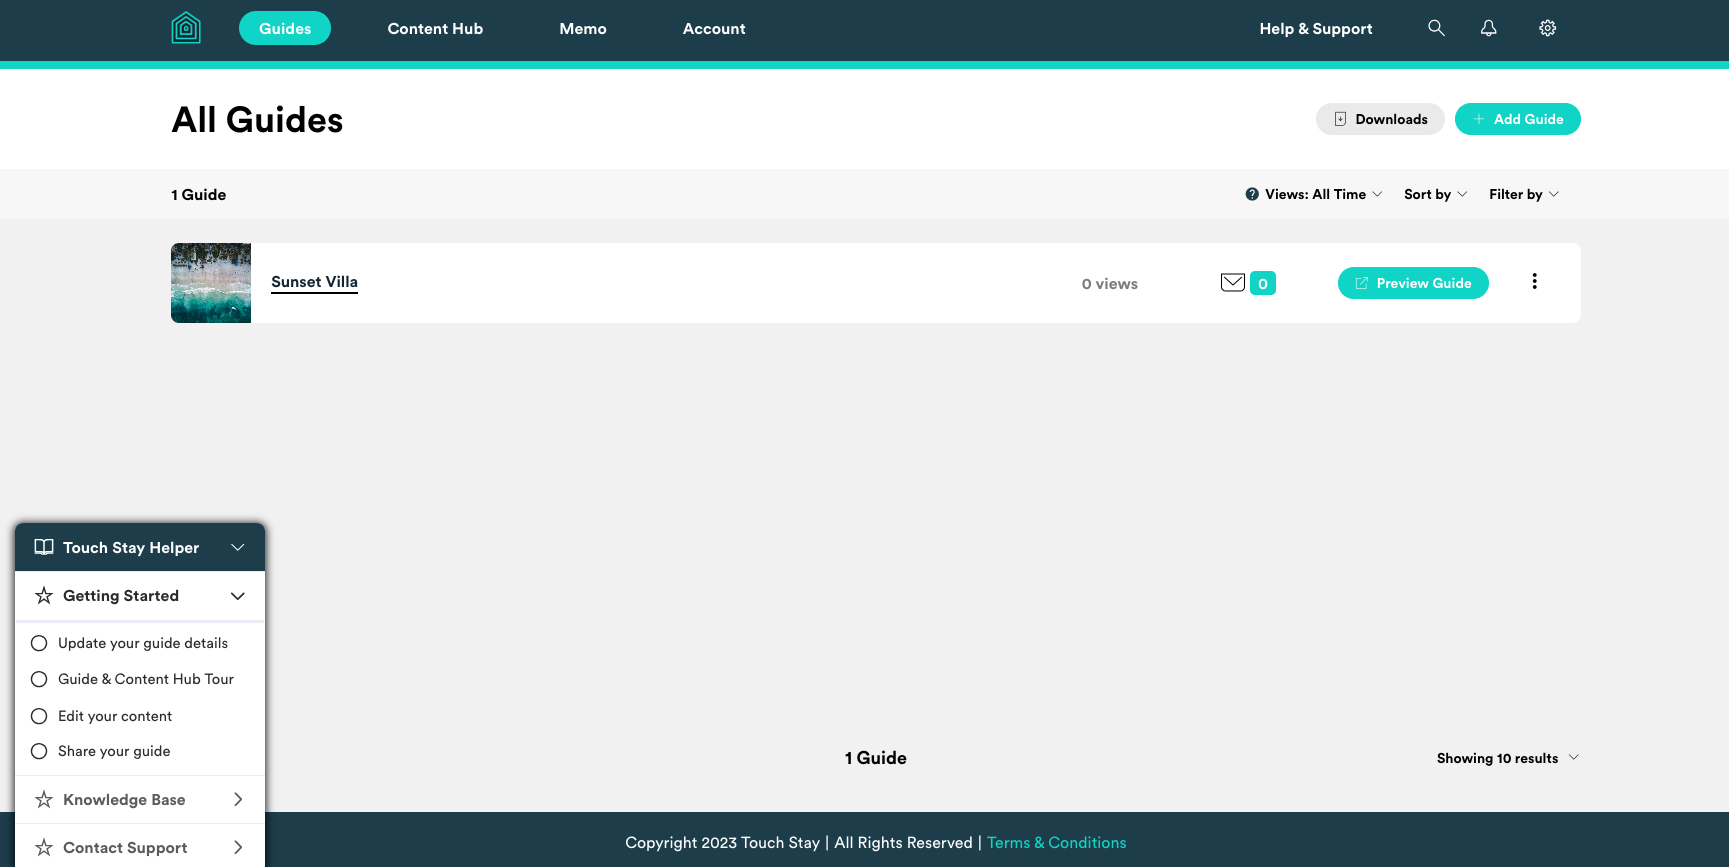Open the three-dot menu for Sunset Villa
1729x867 pixels.
tap(1534, 282)
